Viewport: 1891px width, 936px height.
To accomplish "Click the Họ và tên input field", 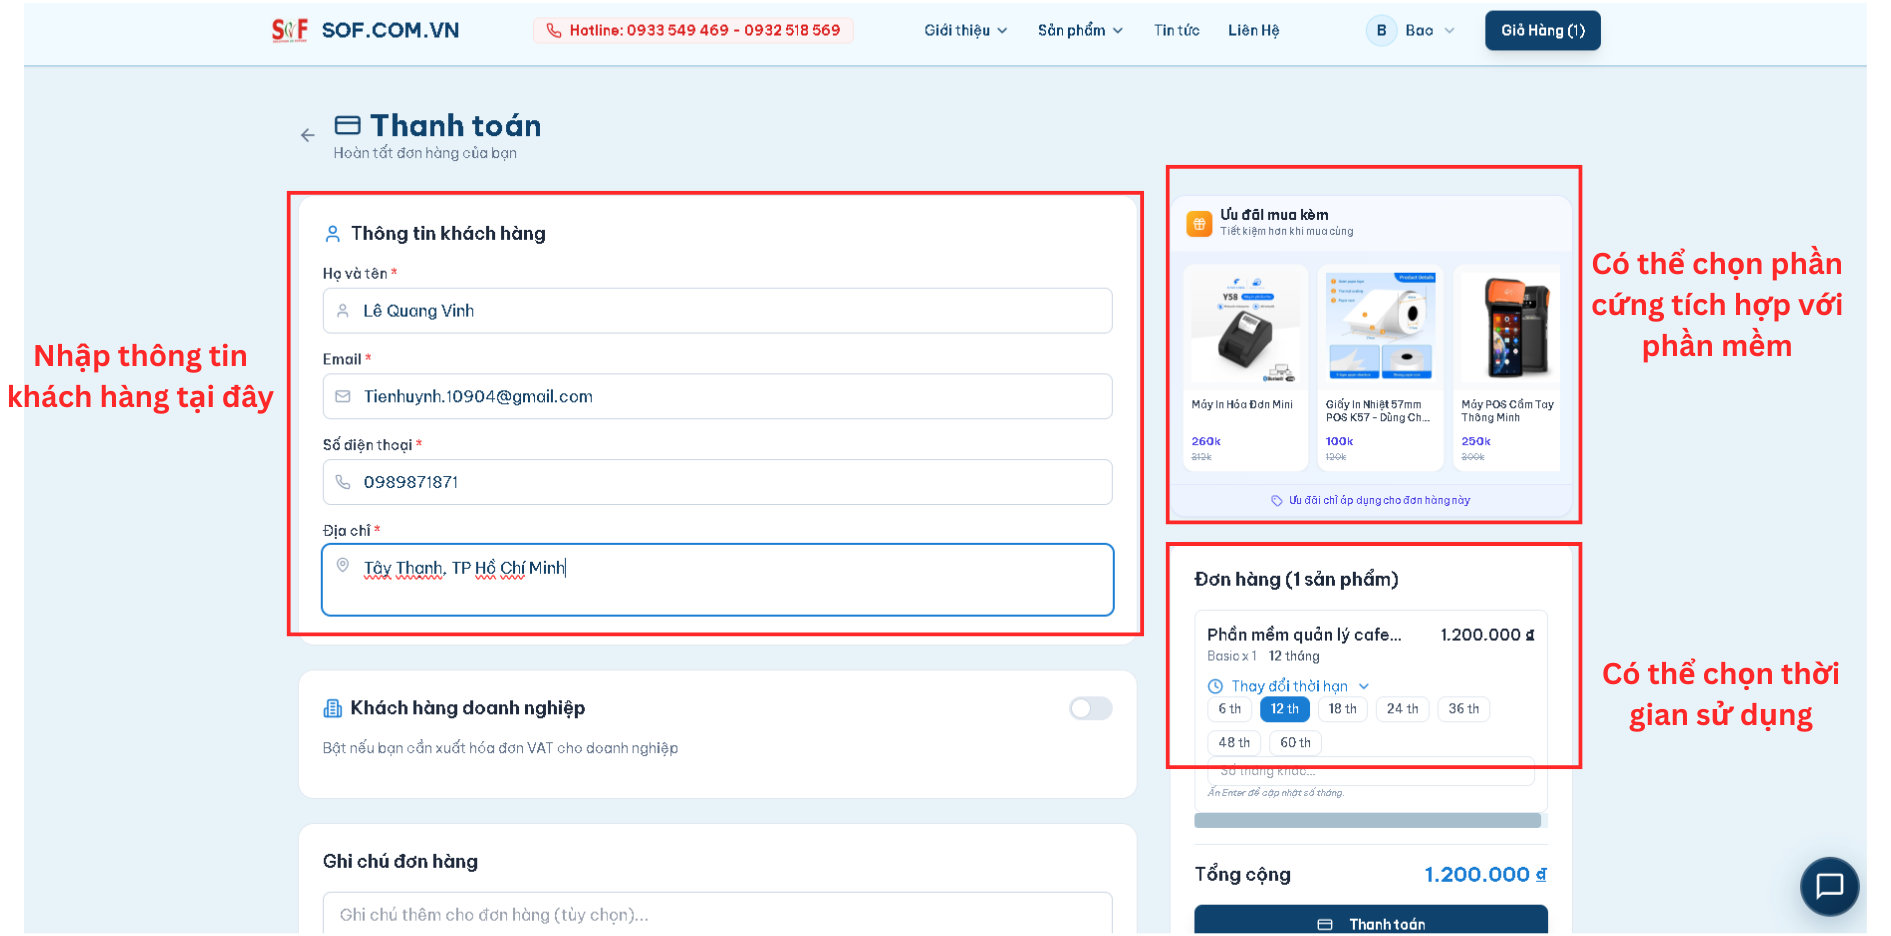I will pyautogui.click(x=717, y=311).
